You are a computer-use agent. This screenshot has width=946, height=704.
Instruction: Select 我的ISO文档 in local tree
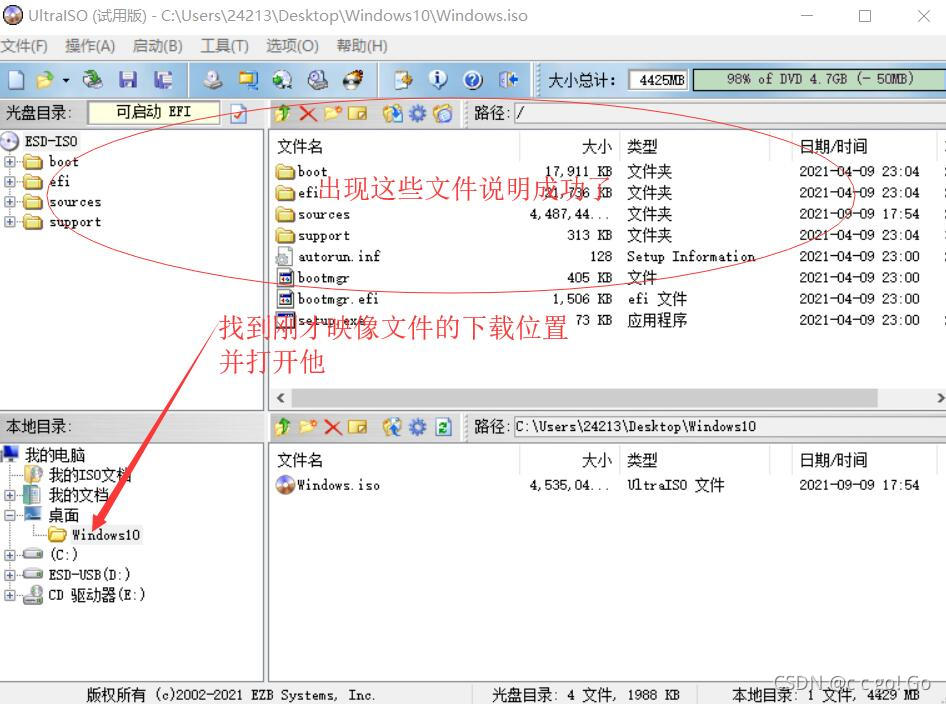(x=89, y=475)
